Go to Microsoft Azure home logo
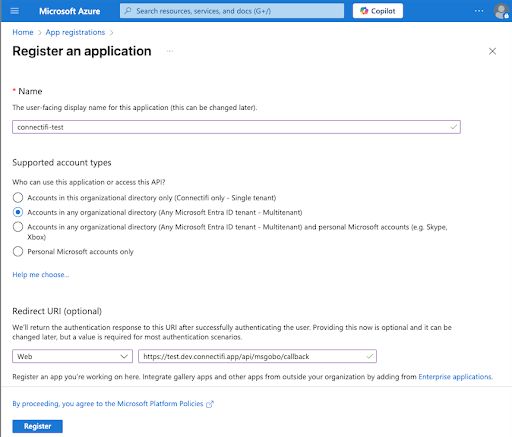Screen dimensions: 512x437 [x=69, y=11]
